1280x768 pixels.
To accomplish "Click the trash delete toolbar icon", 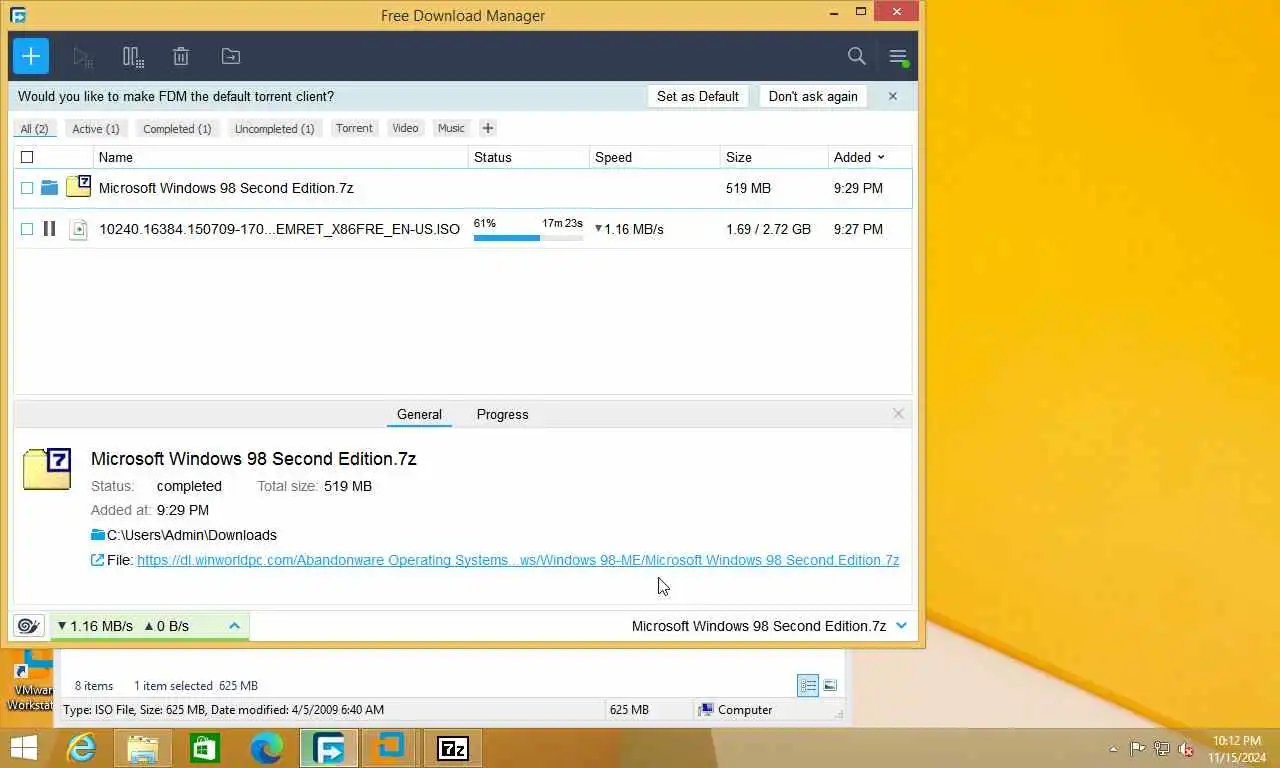I will pyautogui.click(x=181, y=57).
